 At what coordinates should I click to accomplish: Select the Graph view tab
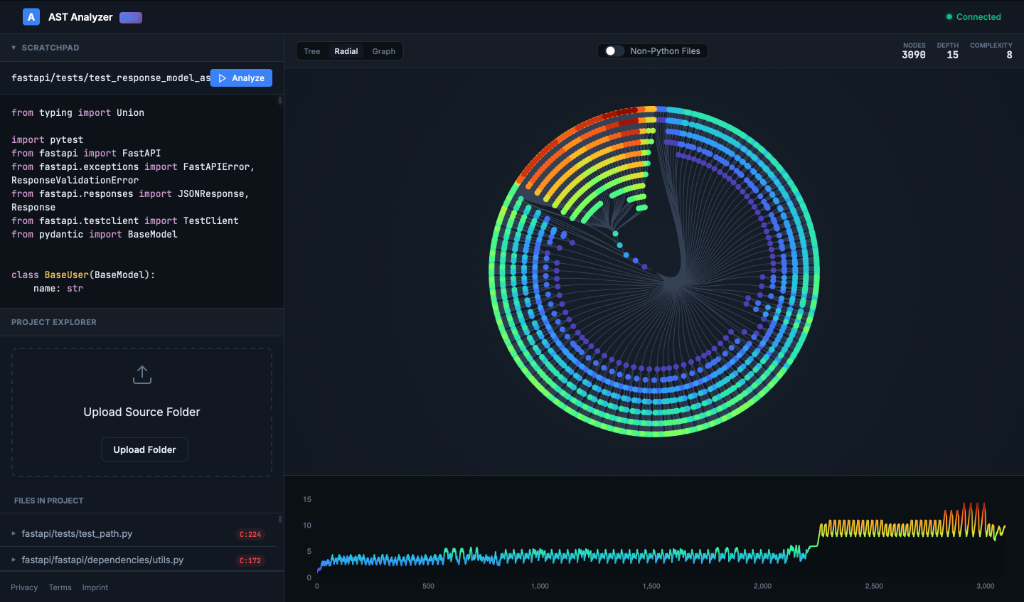382,50
